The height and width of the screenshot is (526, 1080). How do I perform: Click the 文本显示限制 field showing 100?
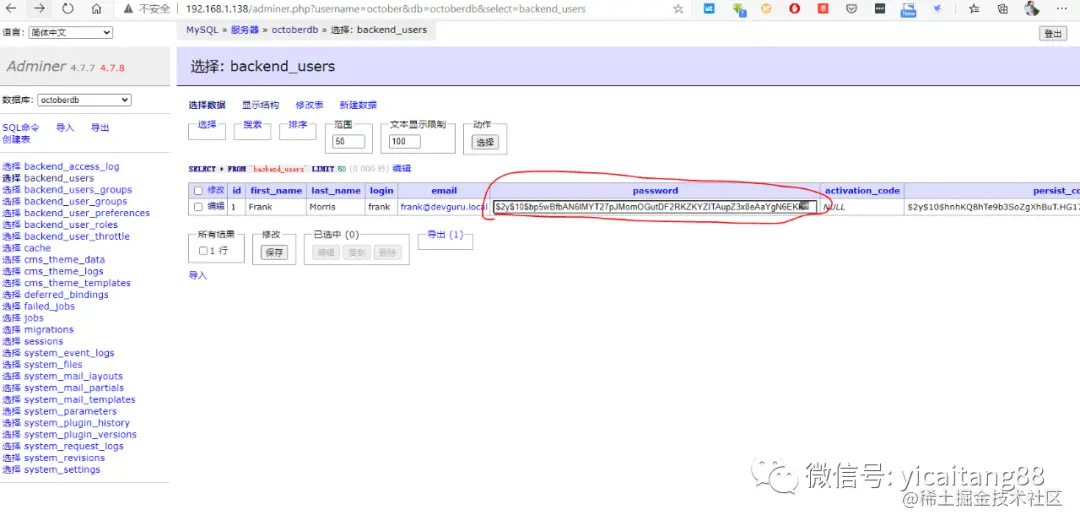[x=404, y=142]
